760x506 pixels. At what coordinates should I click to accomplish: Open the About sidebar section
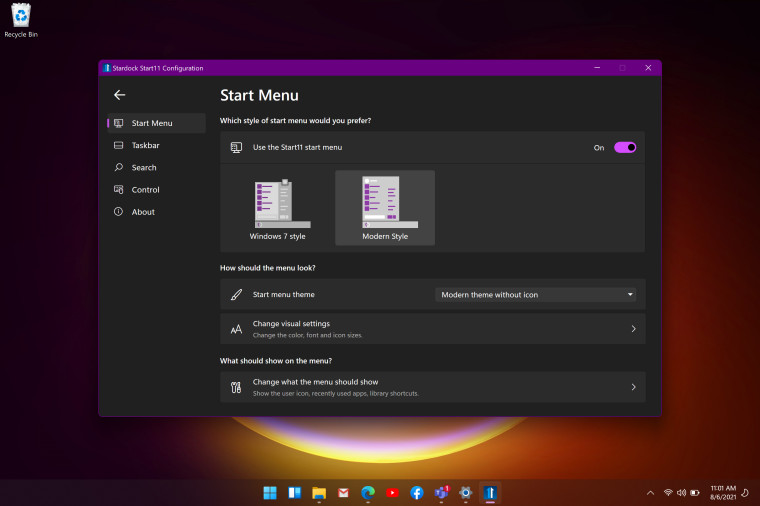pos(157,212)
